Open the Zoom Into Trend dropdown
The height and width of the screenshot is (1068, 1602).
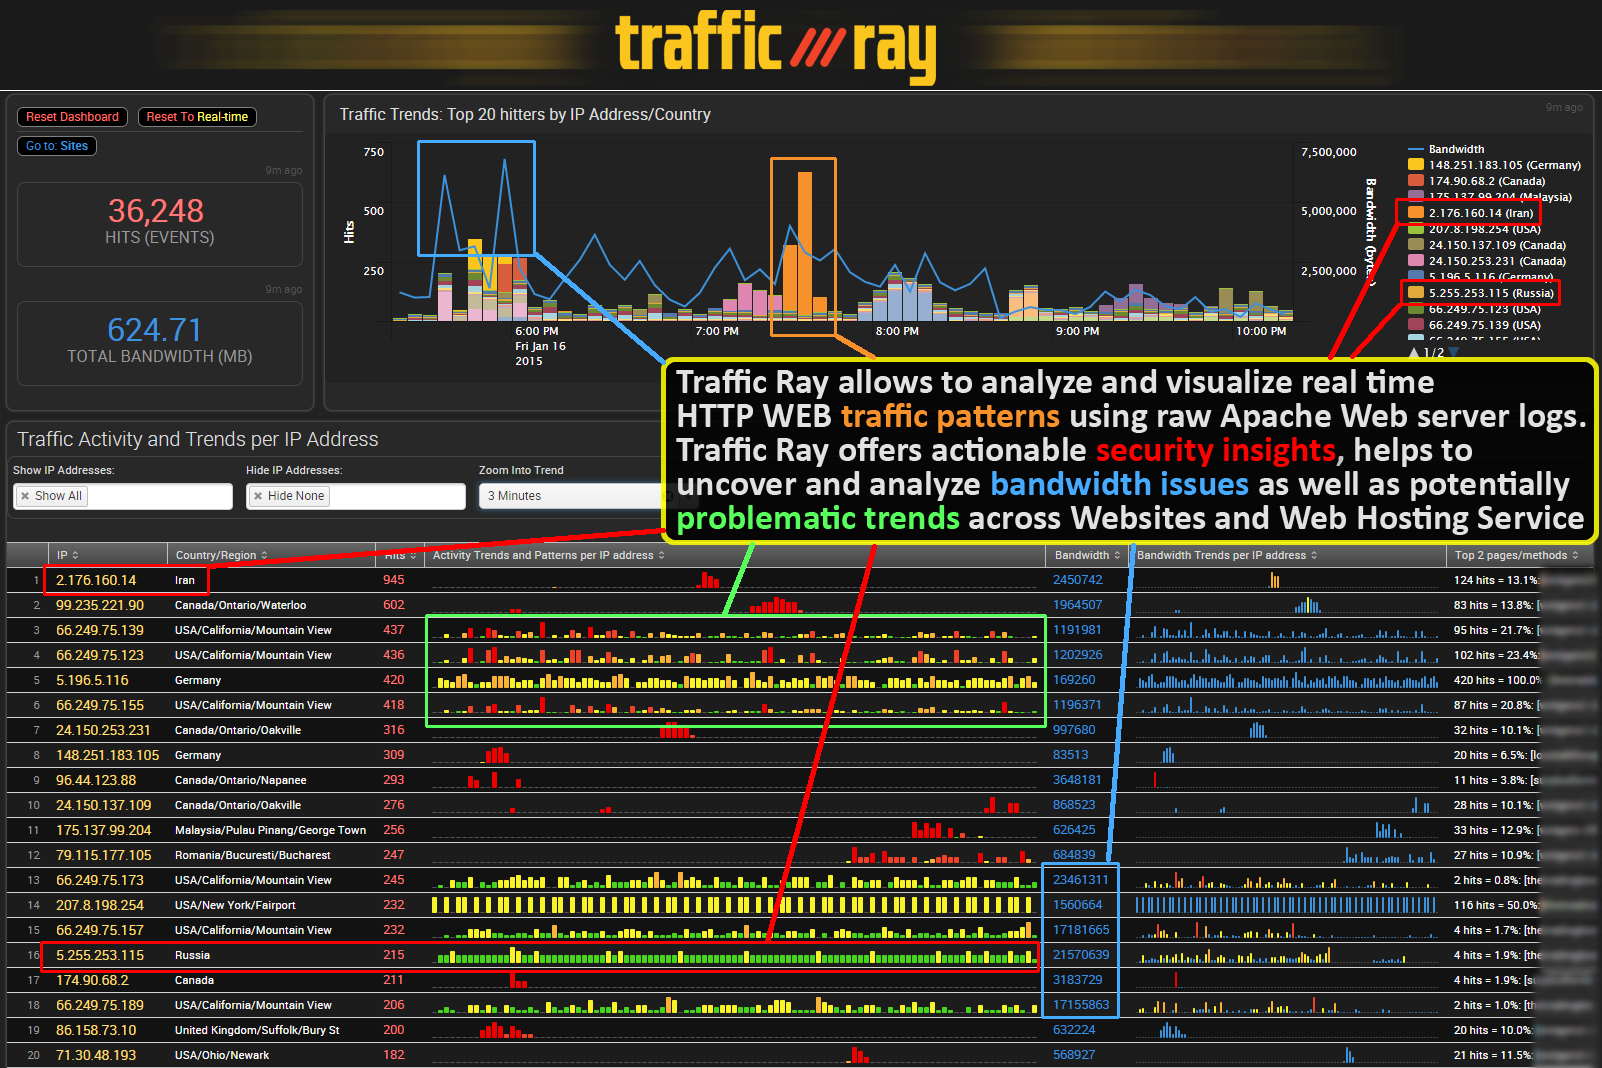(x=570, y=496)
